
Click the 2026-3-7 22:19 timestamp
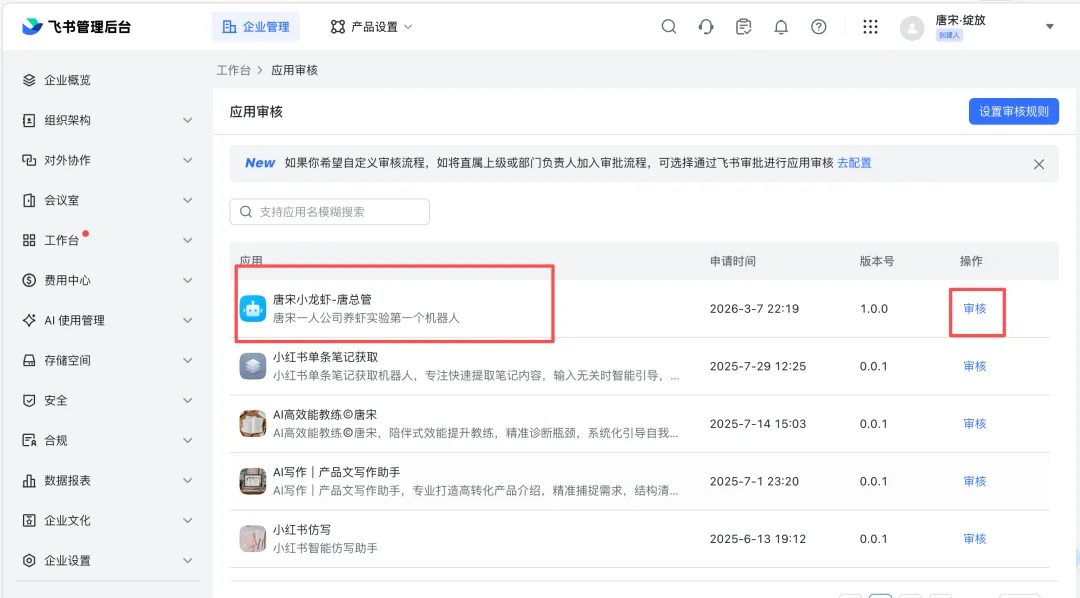point(754,309)
